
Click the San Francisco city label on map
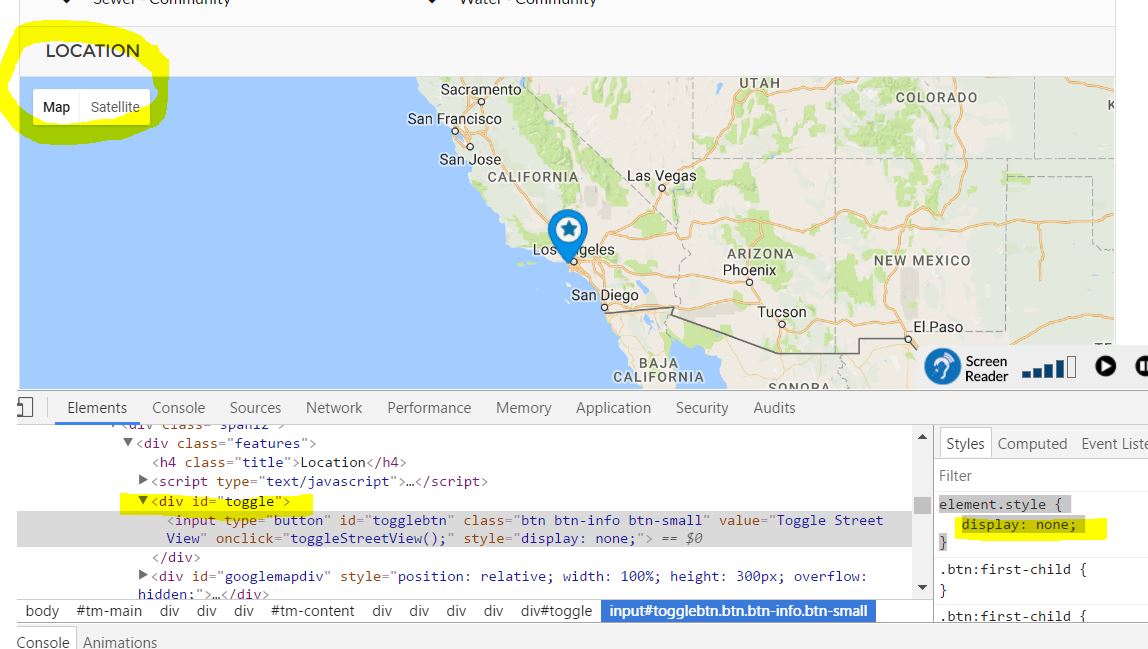[x=455, y=119]
